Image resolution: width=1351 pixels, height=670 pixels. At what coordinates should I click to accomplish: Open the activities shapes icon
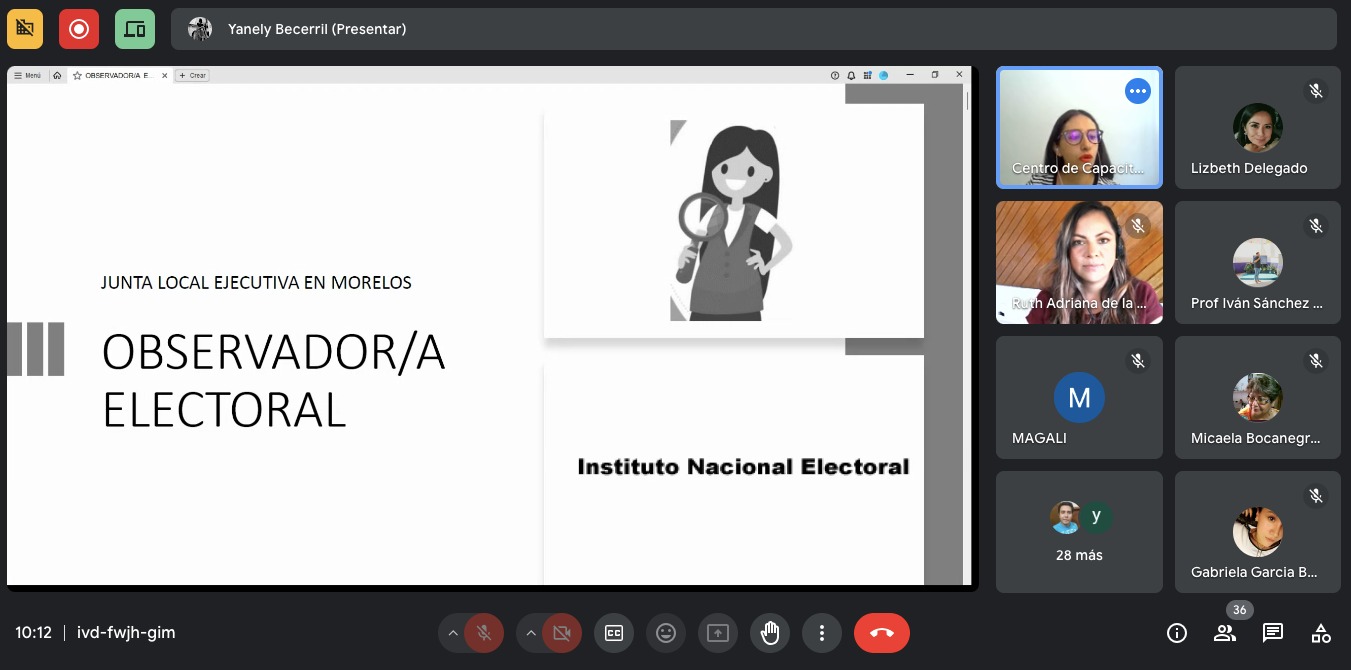1321,633
